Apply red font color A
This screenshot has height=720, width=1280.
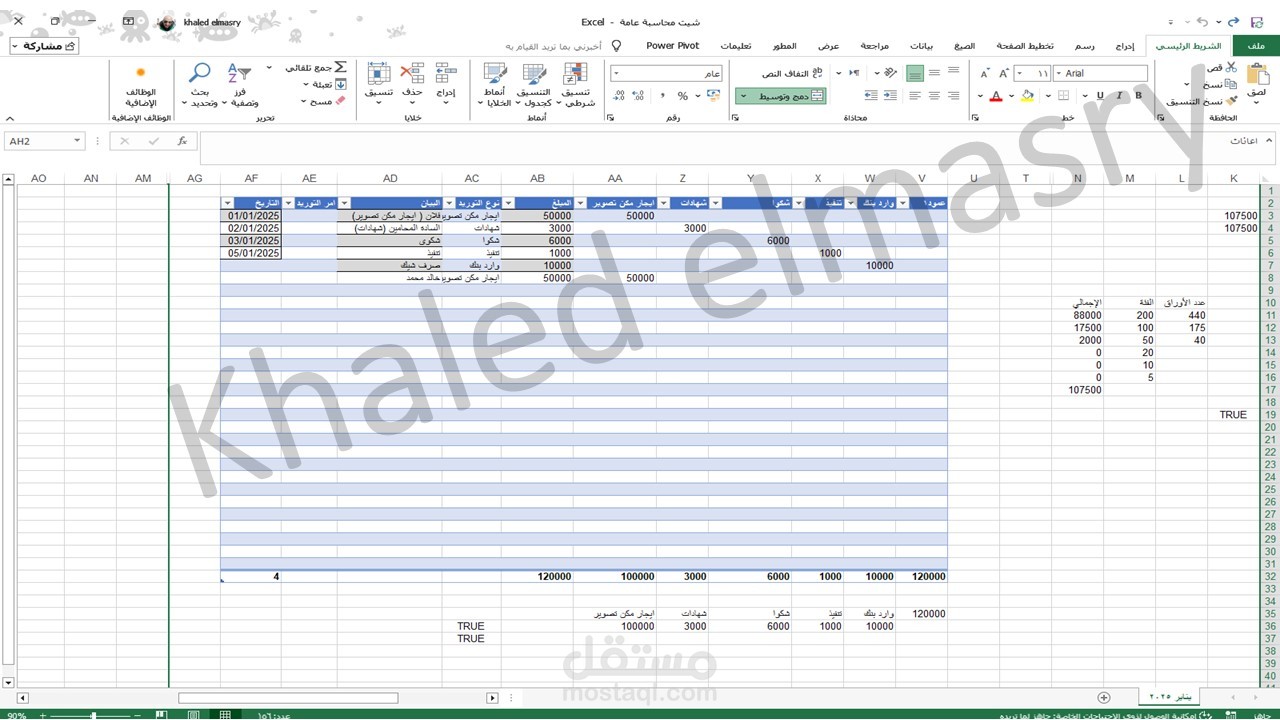pos(996,96)
